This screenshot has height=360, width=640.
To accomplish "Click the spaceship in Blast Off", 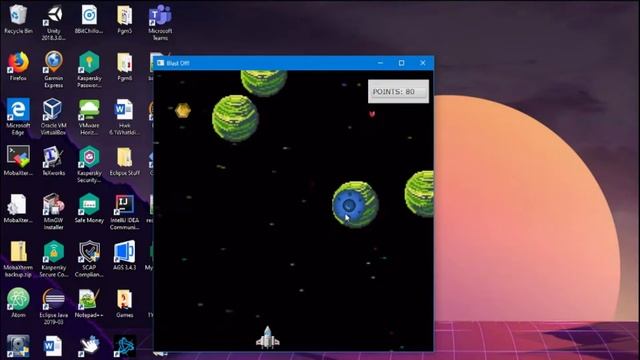I will pyautogui.click(x=268, y=337).
